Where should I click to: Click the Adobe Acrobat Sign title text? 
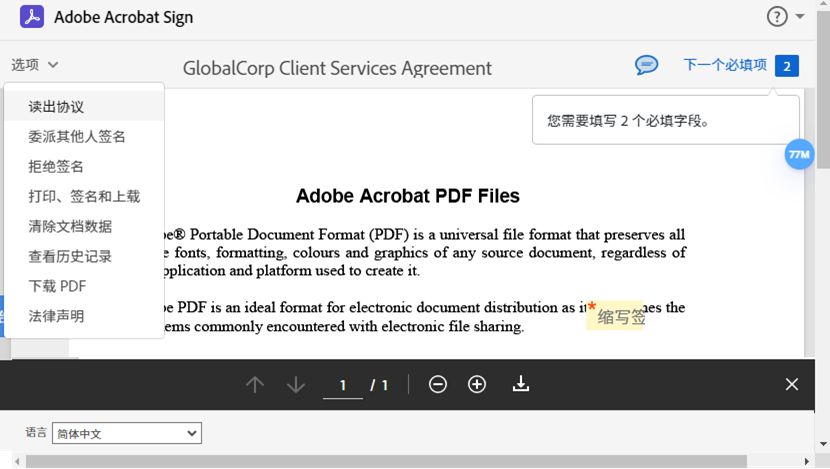pos(123,17)
